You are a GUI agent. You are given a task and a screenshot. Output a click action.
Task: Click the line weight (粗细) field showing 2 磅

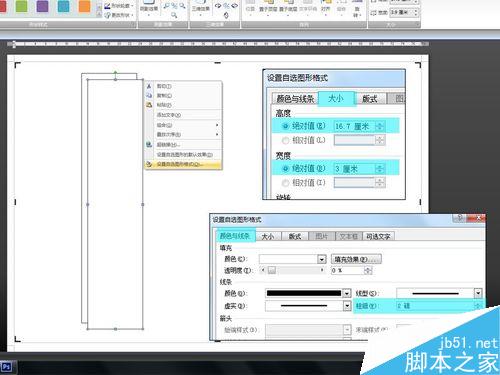pos(435,306)
